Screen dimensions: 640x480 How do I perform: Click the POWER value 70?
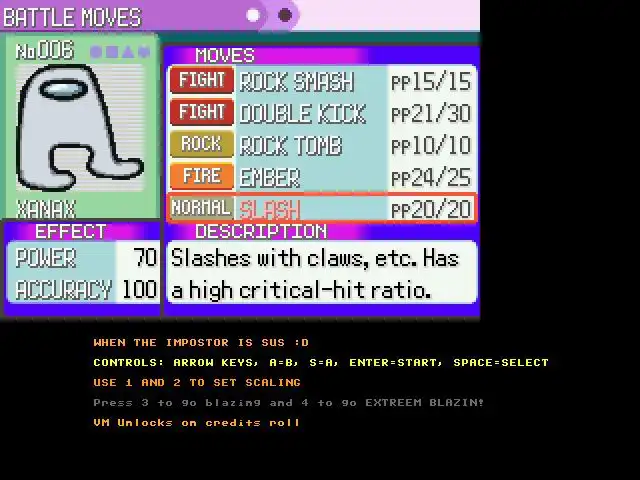tap(145, 258)
